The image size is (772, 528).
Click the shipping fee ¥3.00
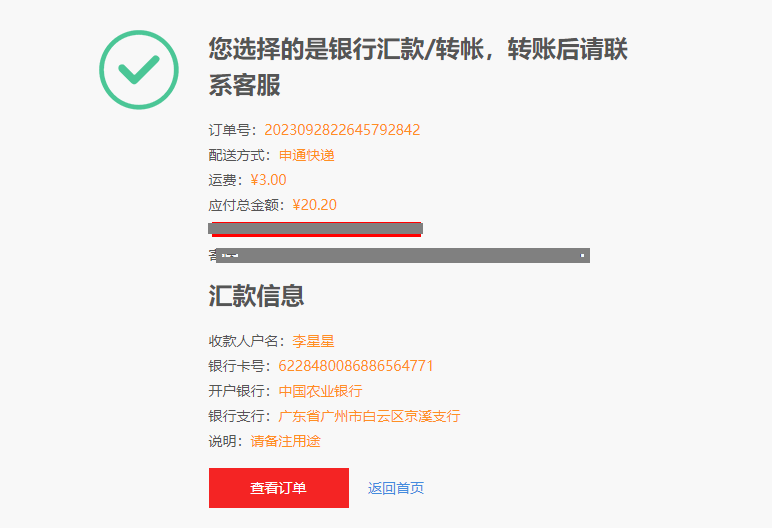click(x=268, y=180)
